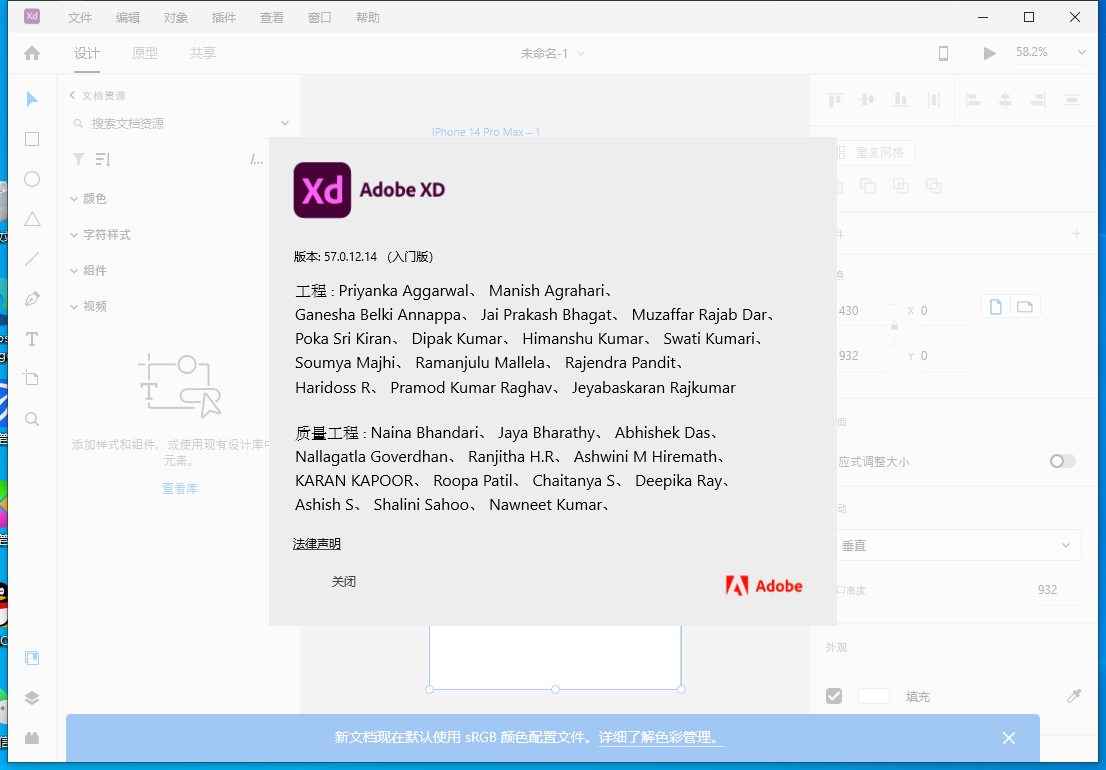Image resolution: width=1106 pixels, height=770 pixels.
Task: Select the Rectangle tool
Action: 31,139
